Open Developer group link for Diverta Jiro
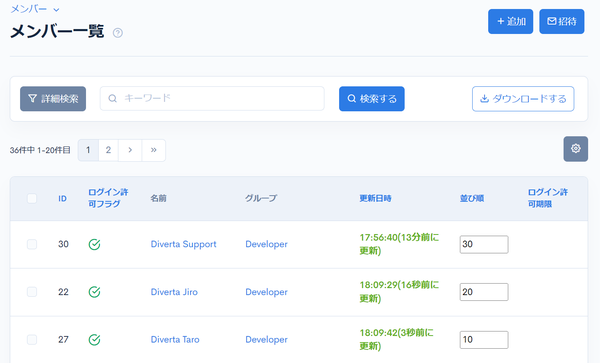The image size is (600, 363). coord(266,292)
